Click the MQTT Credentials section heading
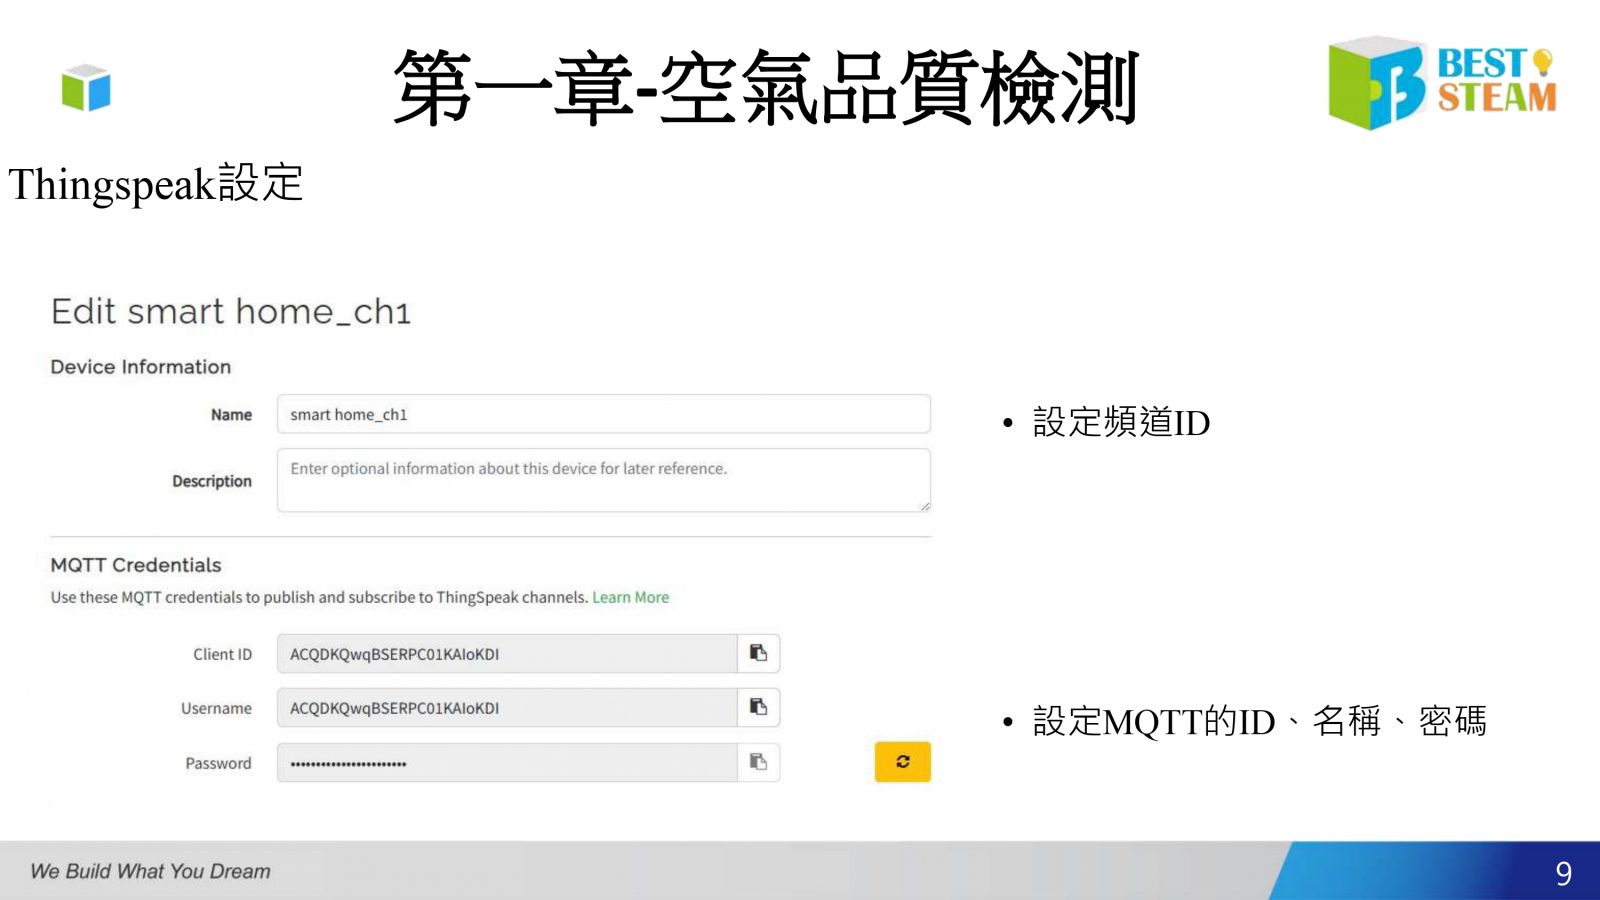 (136, 565)
